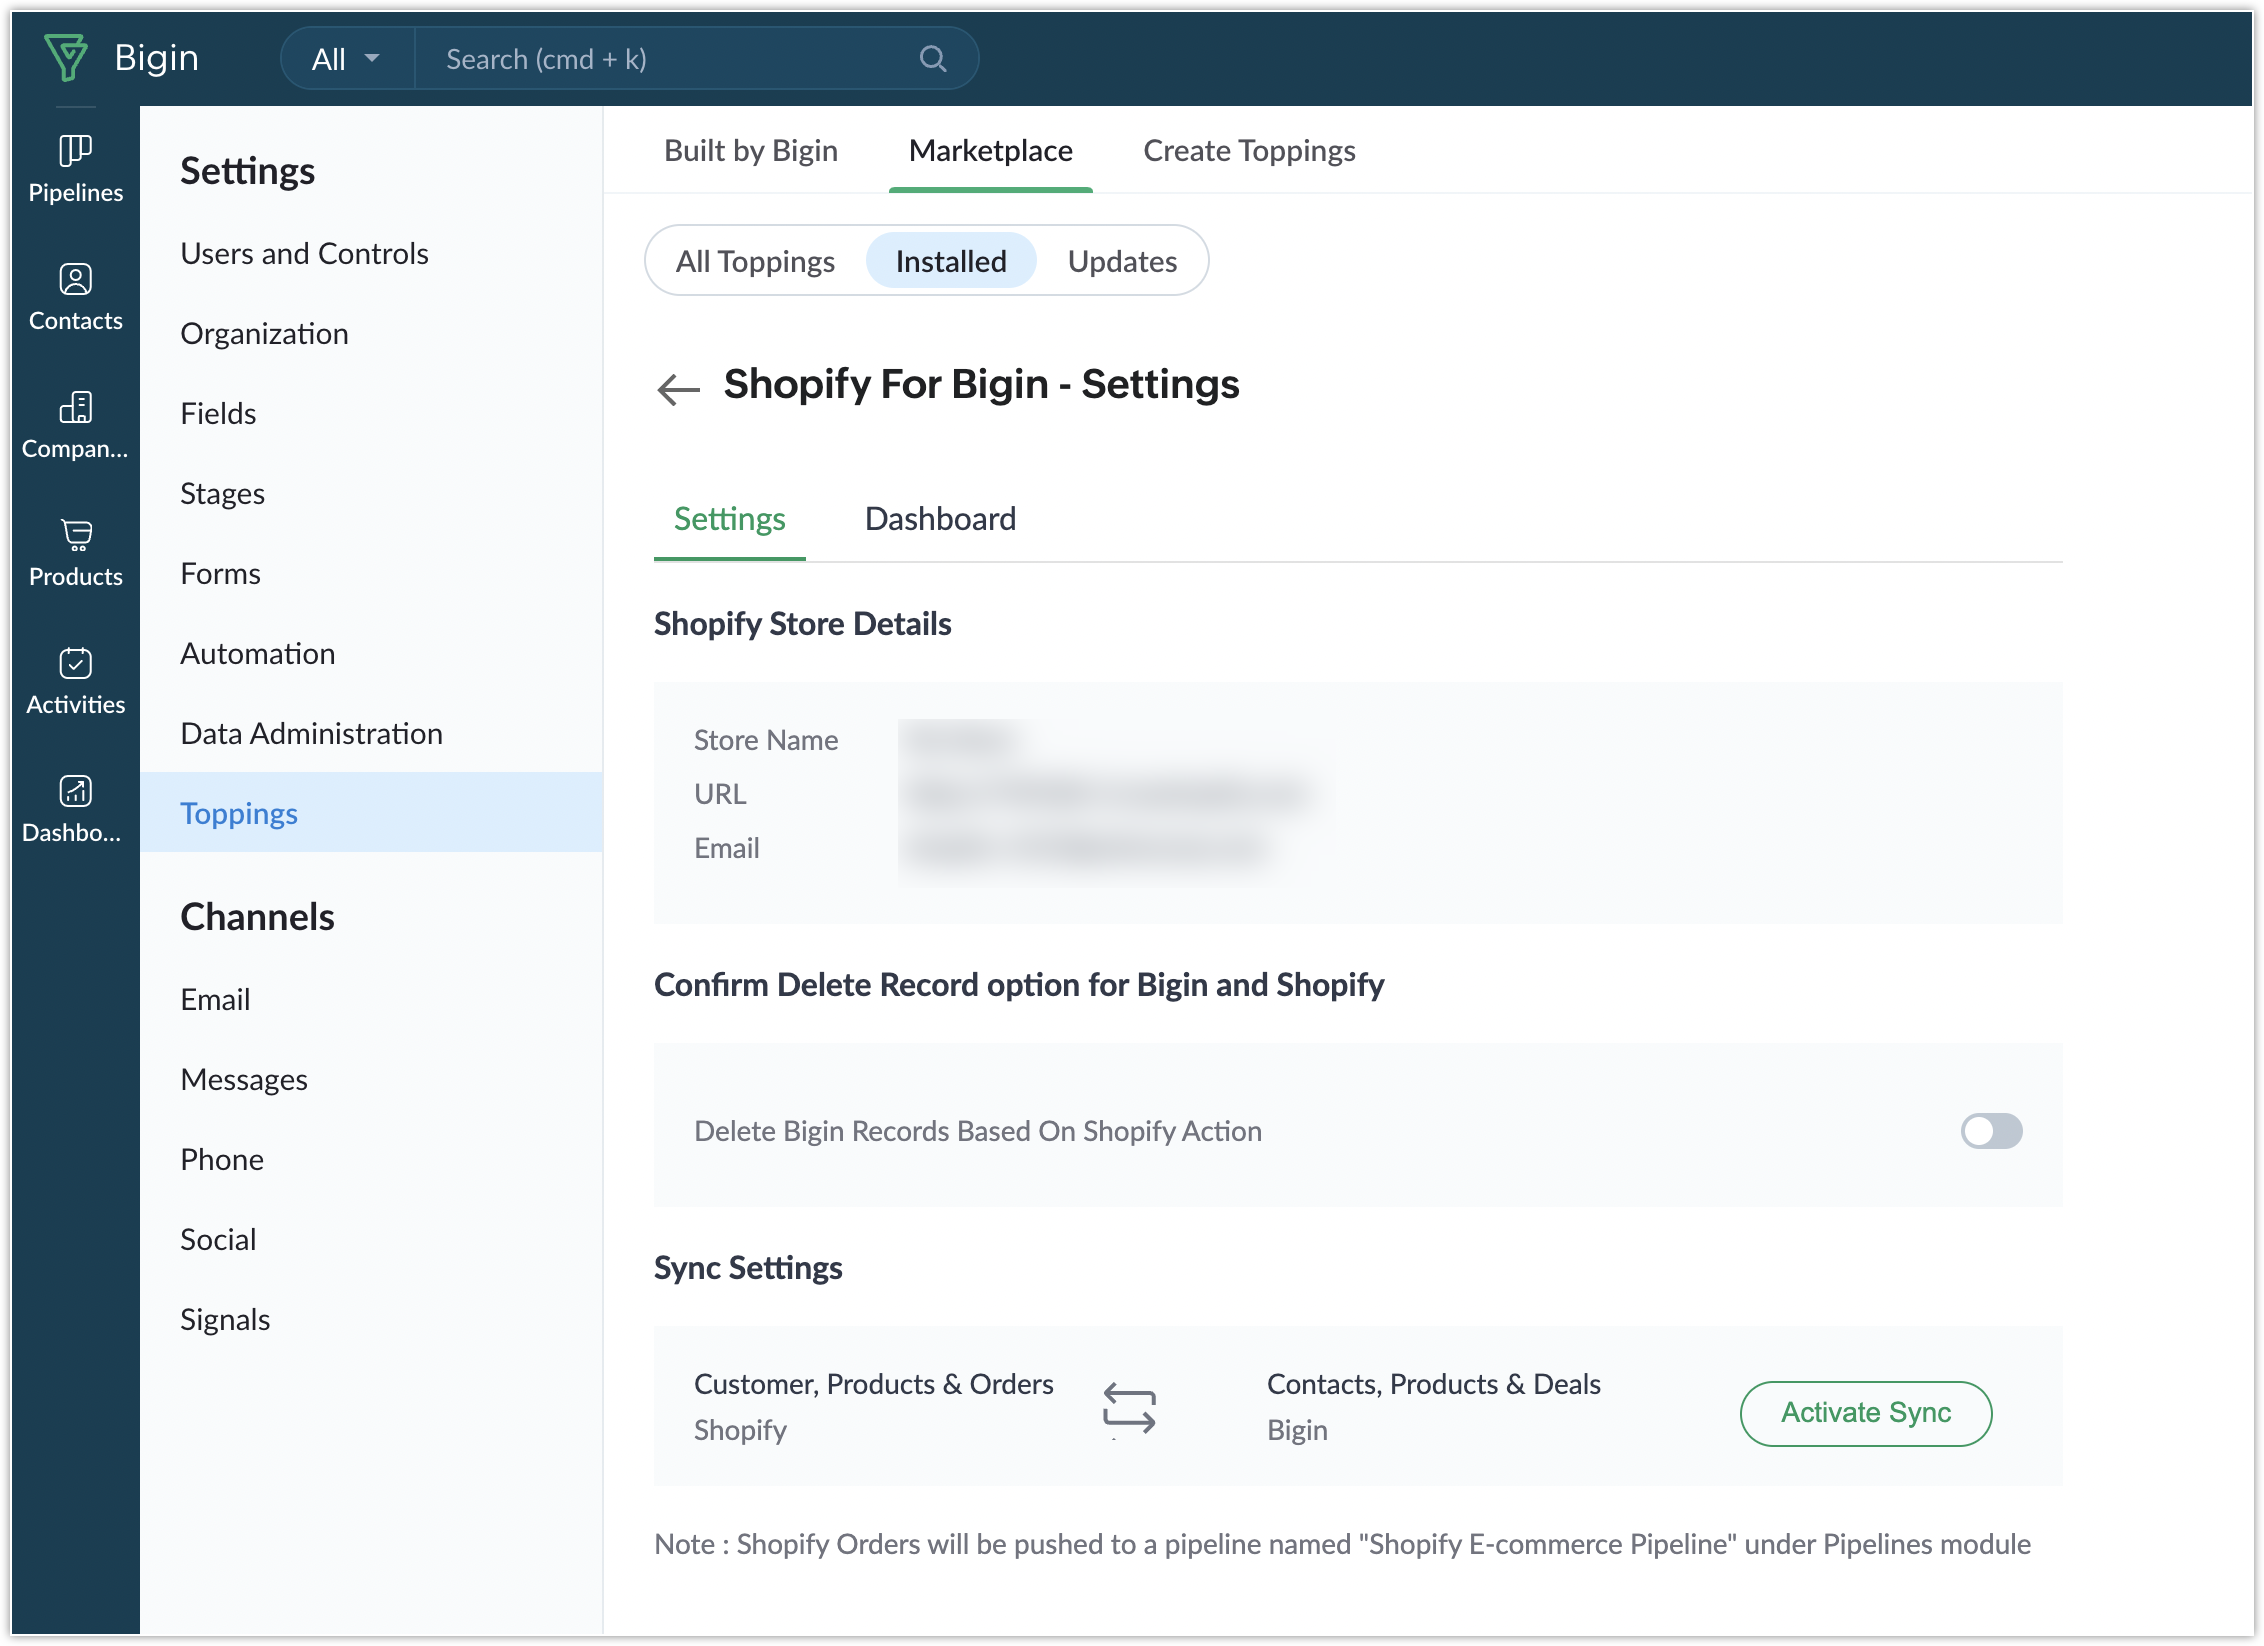Select the Create Toppings tab
Image resolution: width=2264 pixels, height=1646 pixels.
pyautogui.click(x=1248, y=151)
